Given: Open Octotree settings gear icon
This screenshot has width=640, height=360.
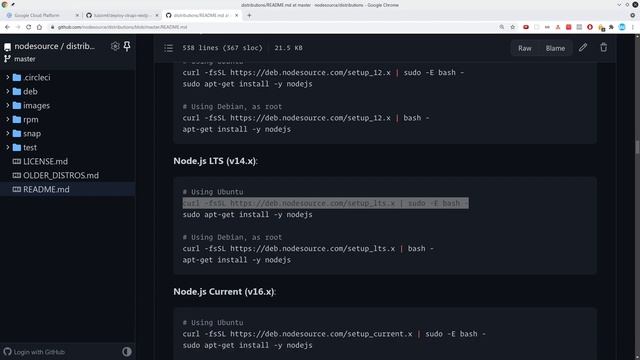Looking at the screenshot, I should click(x=115, y=47).
